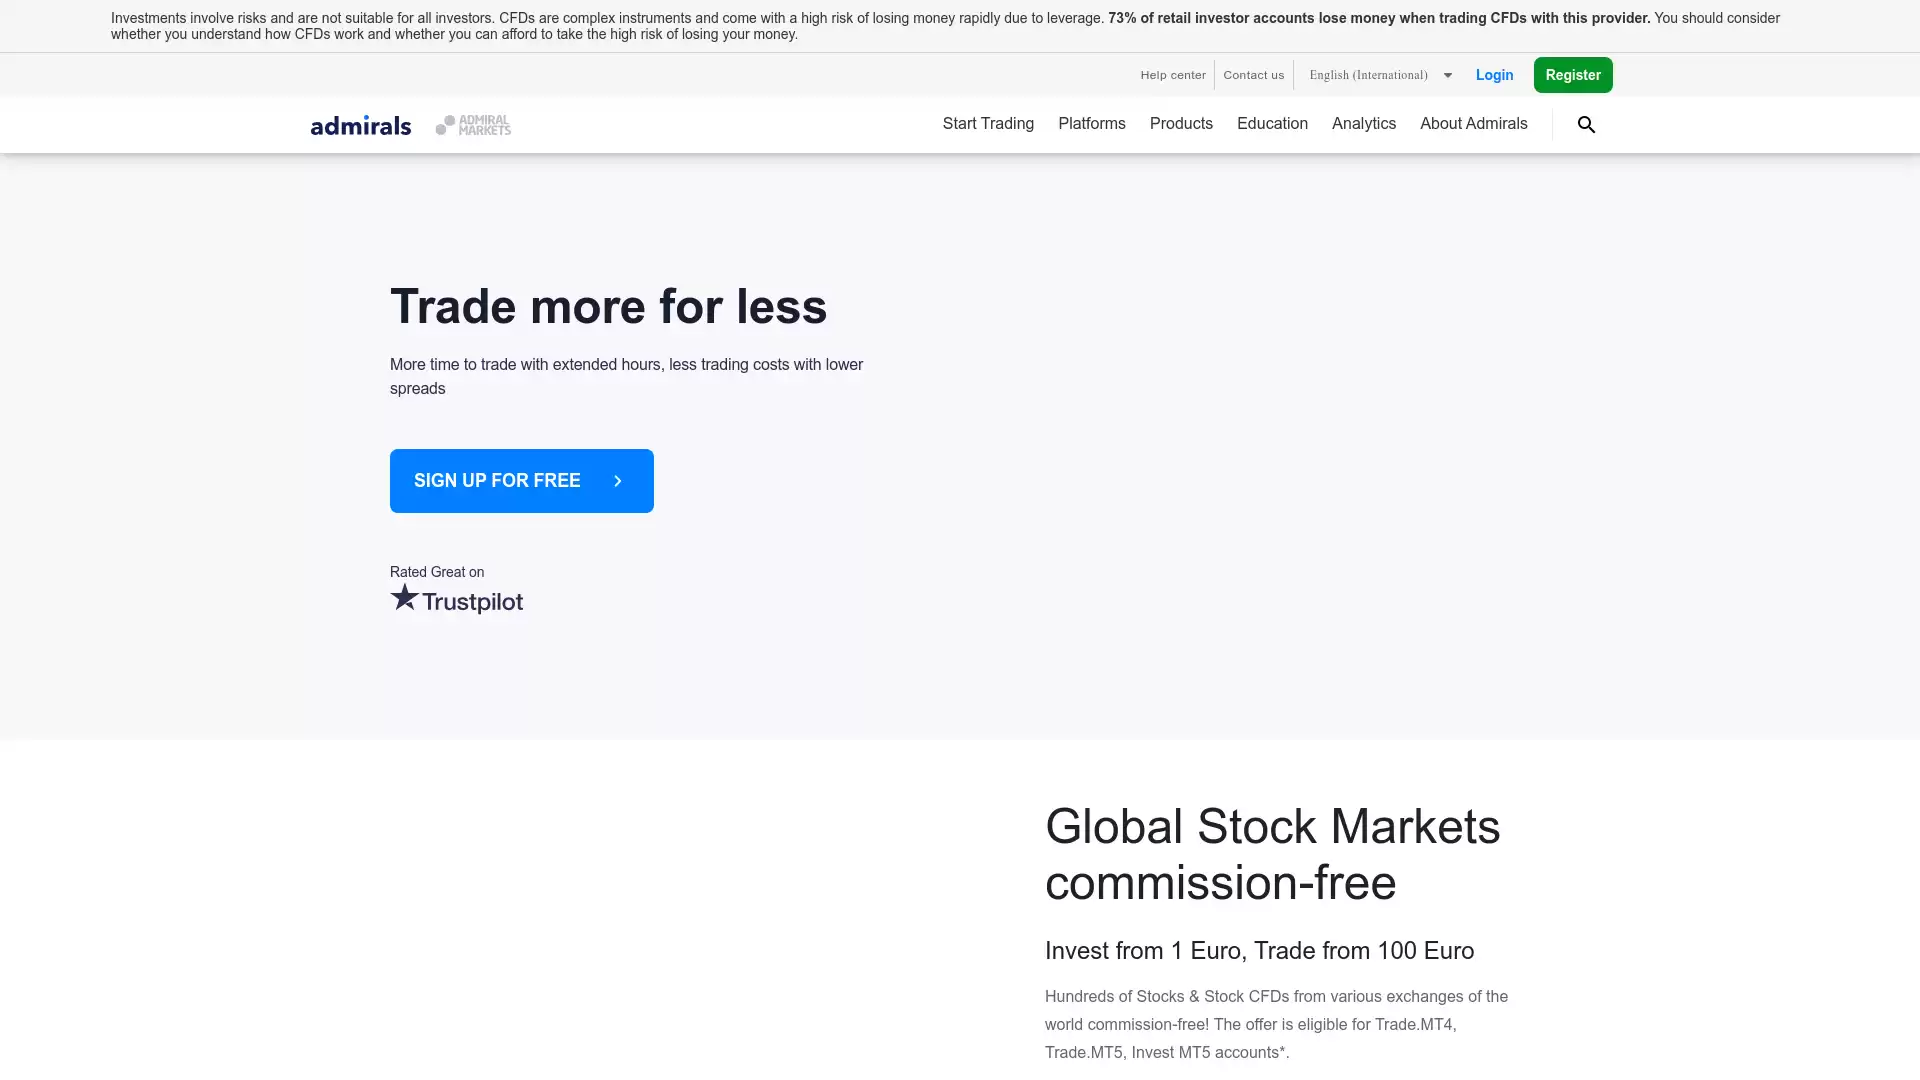The height and width of the screenshot is (1080, 1920).
Task: Click the Admiral Markets grey logo
Action: click(473, 125)
